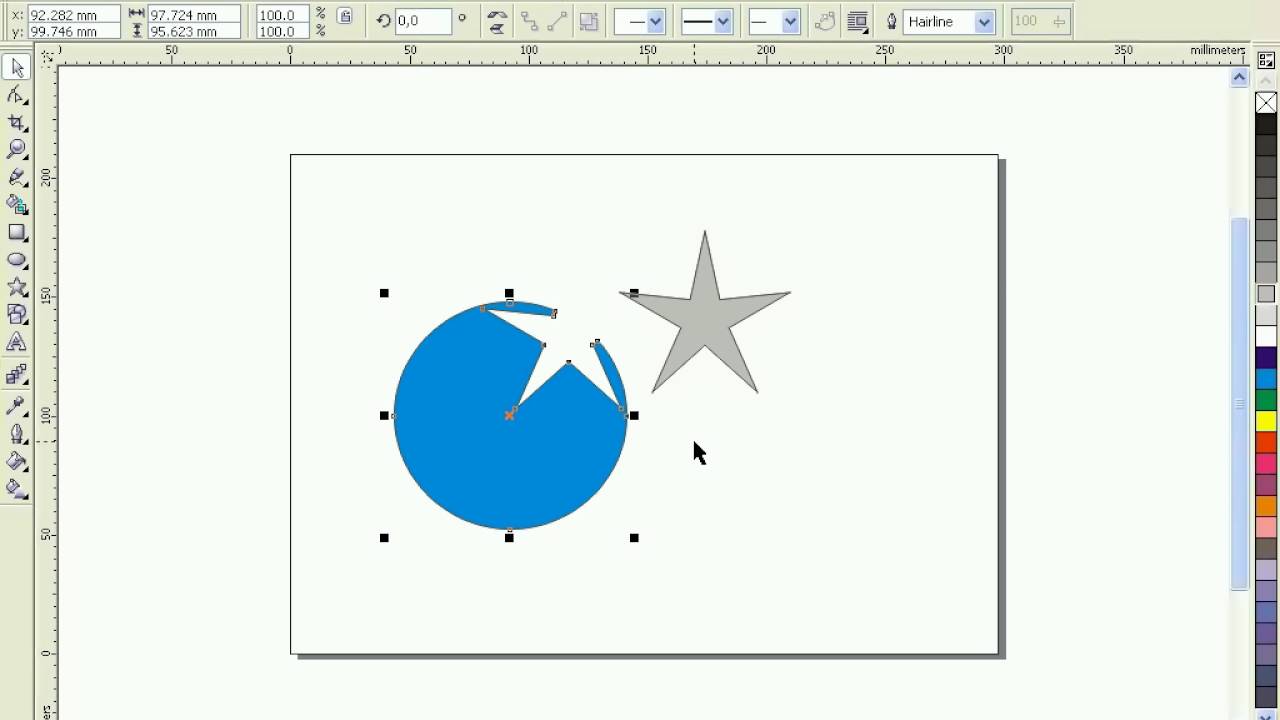Click the outline pen icon beside Hairline
Screen dimensions: 1280x720
891,21
